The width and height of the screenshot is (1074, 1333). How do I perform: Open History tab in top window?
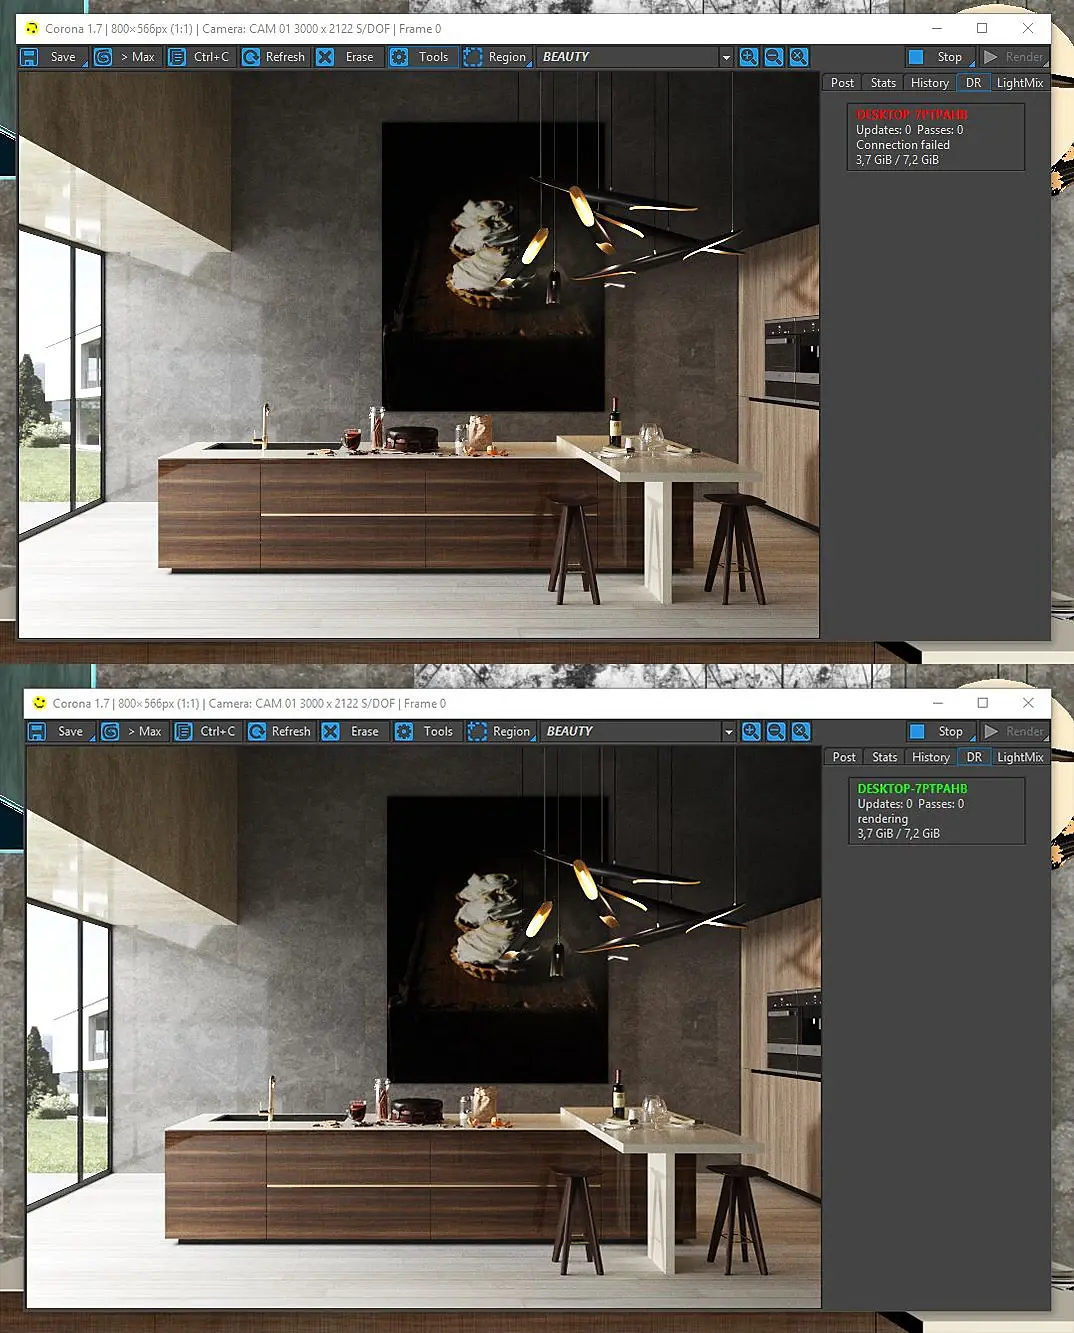pyautogui.click(x=930, y=83)
